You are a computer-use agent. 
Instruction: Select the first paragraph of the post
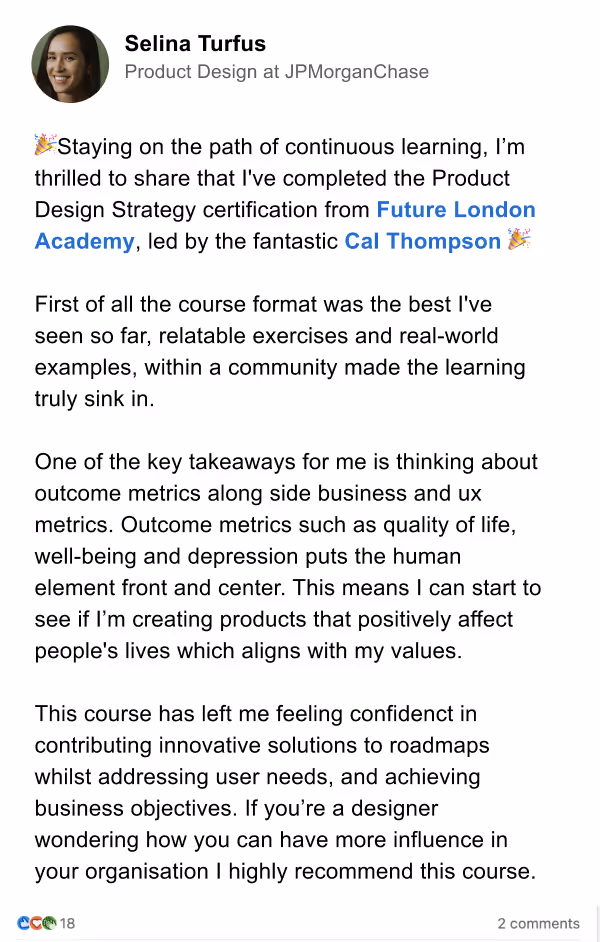pos(285,193)
